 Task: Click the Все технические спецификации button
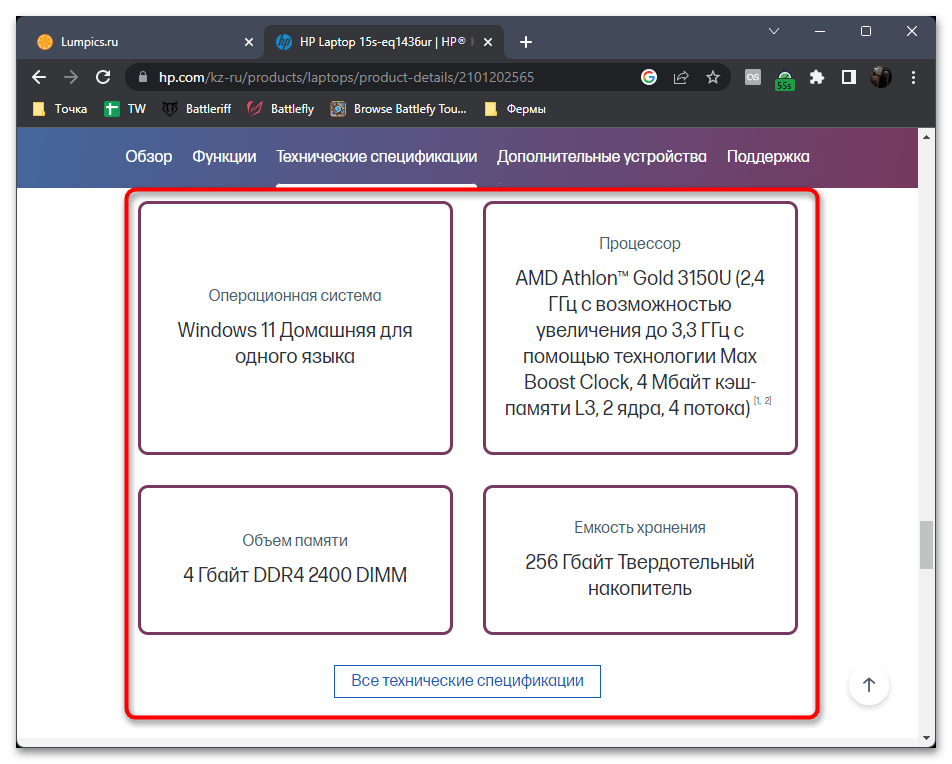pos(467,681)
